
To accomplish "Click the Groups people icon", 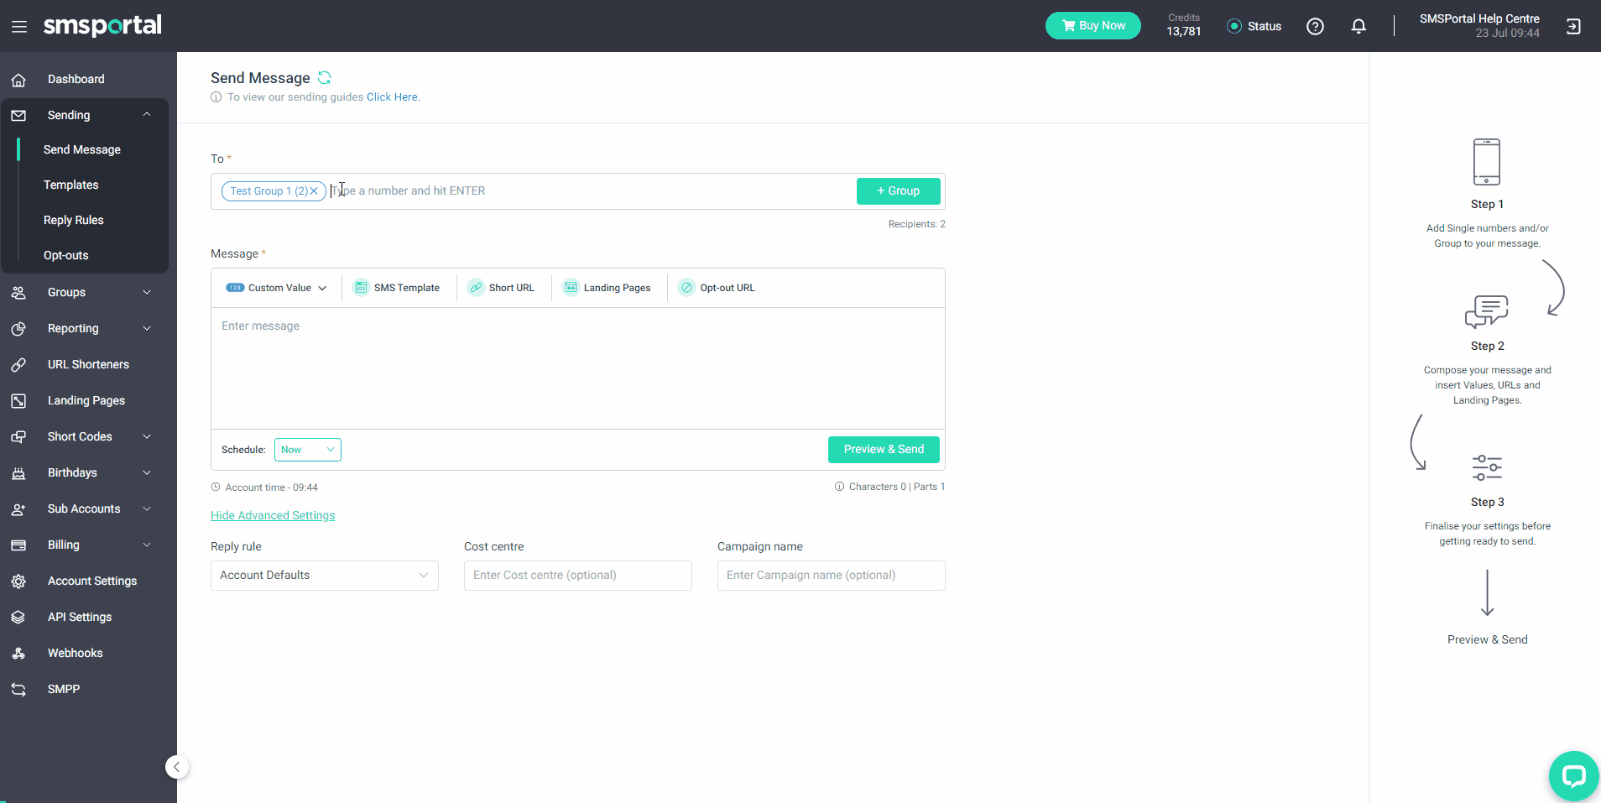I will pos(18,292).
